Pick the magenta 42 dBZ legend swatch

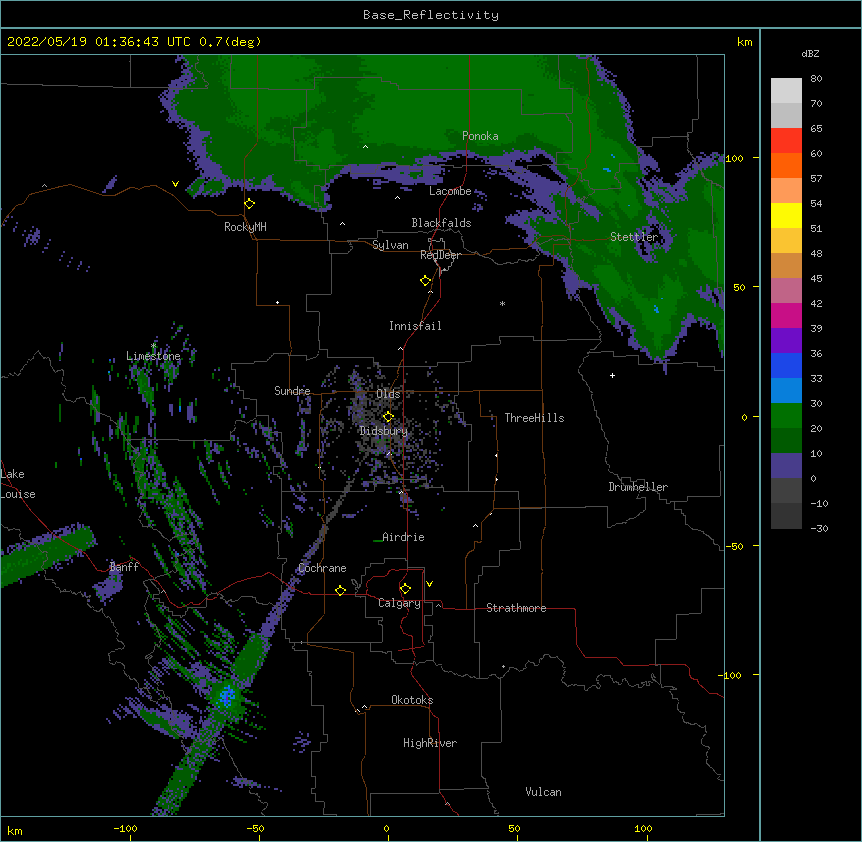(x=786, y=315)
